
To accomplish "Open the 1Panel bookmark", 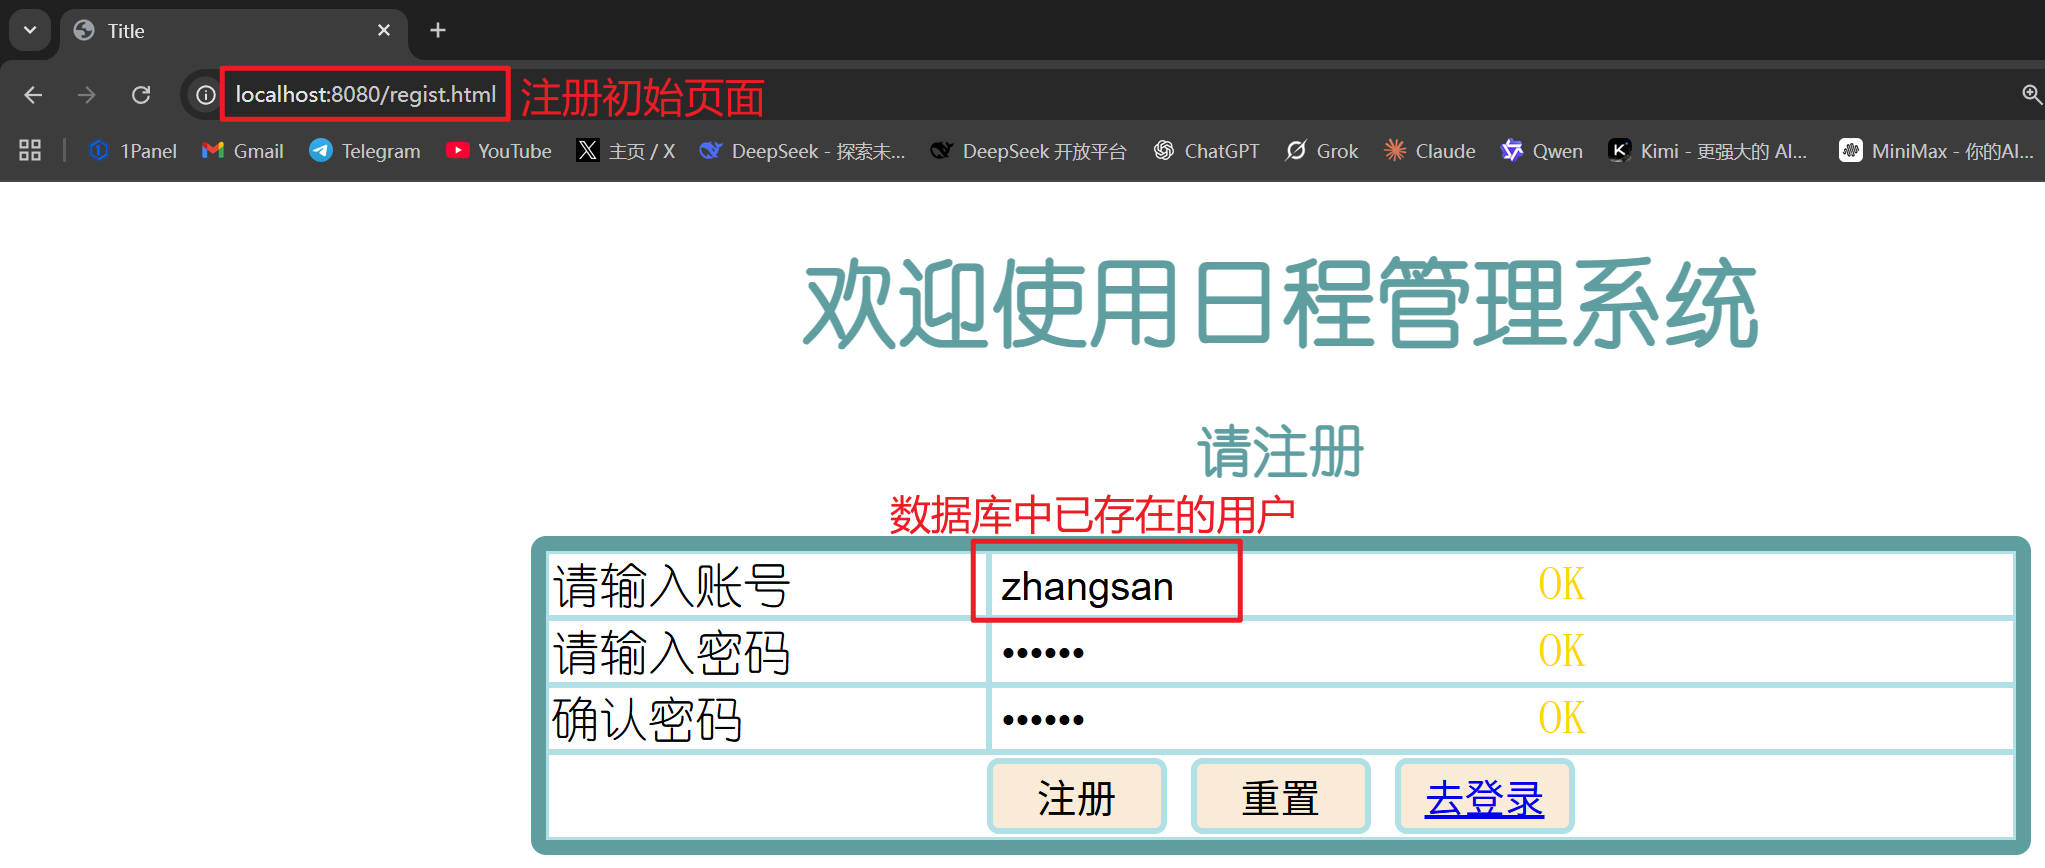I will 132,151.
